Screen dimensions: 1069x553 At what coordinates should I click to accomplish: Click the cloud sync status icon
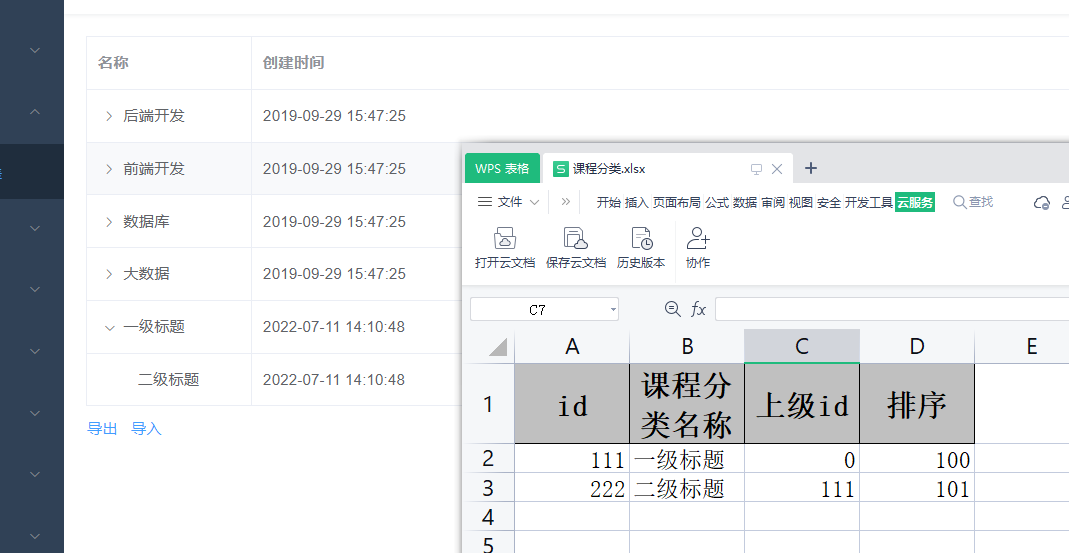point(1042,203)
